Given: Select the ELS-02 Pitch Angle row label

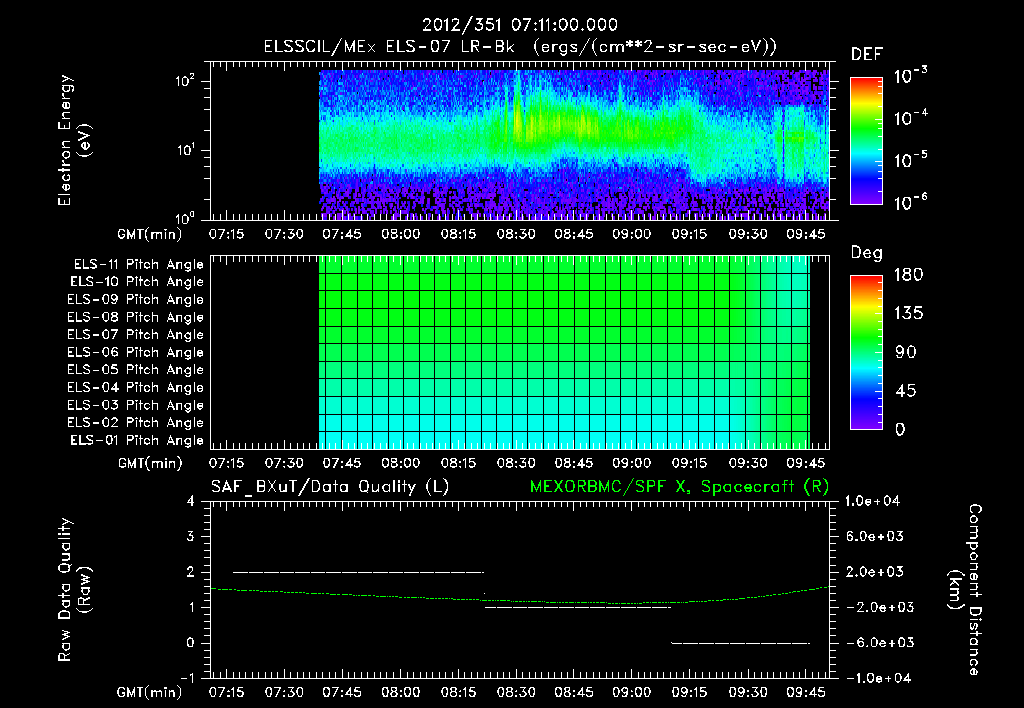Looking at the screenshot, I should point(136,423).
